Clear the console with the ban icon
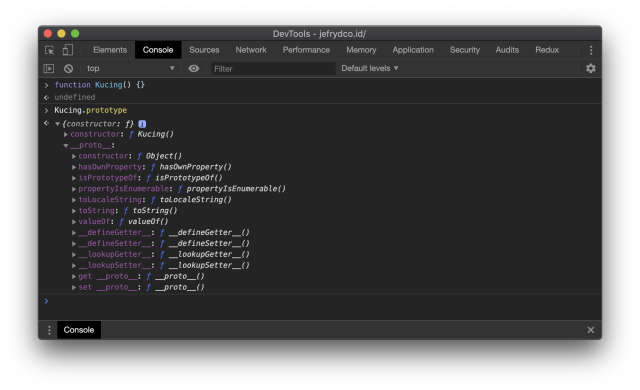 tap(68, 69)
